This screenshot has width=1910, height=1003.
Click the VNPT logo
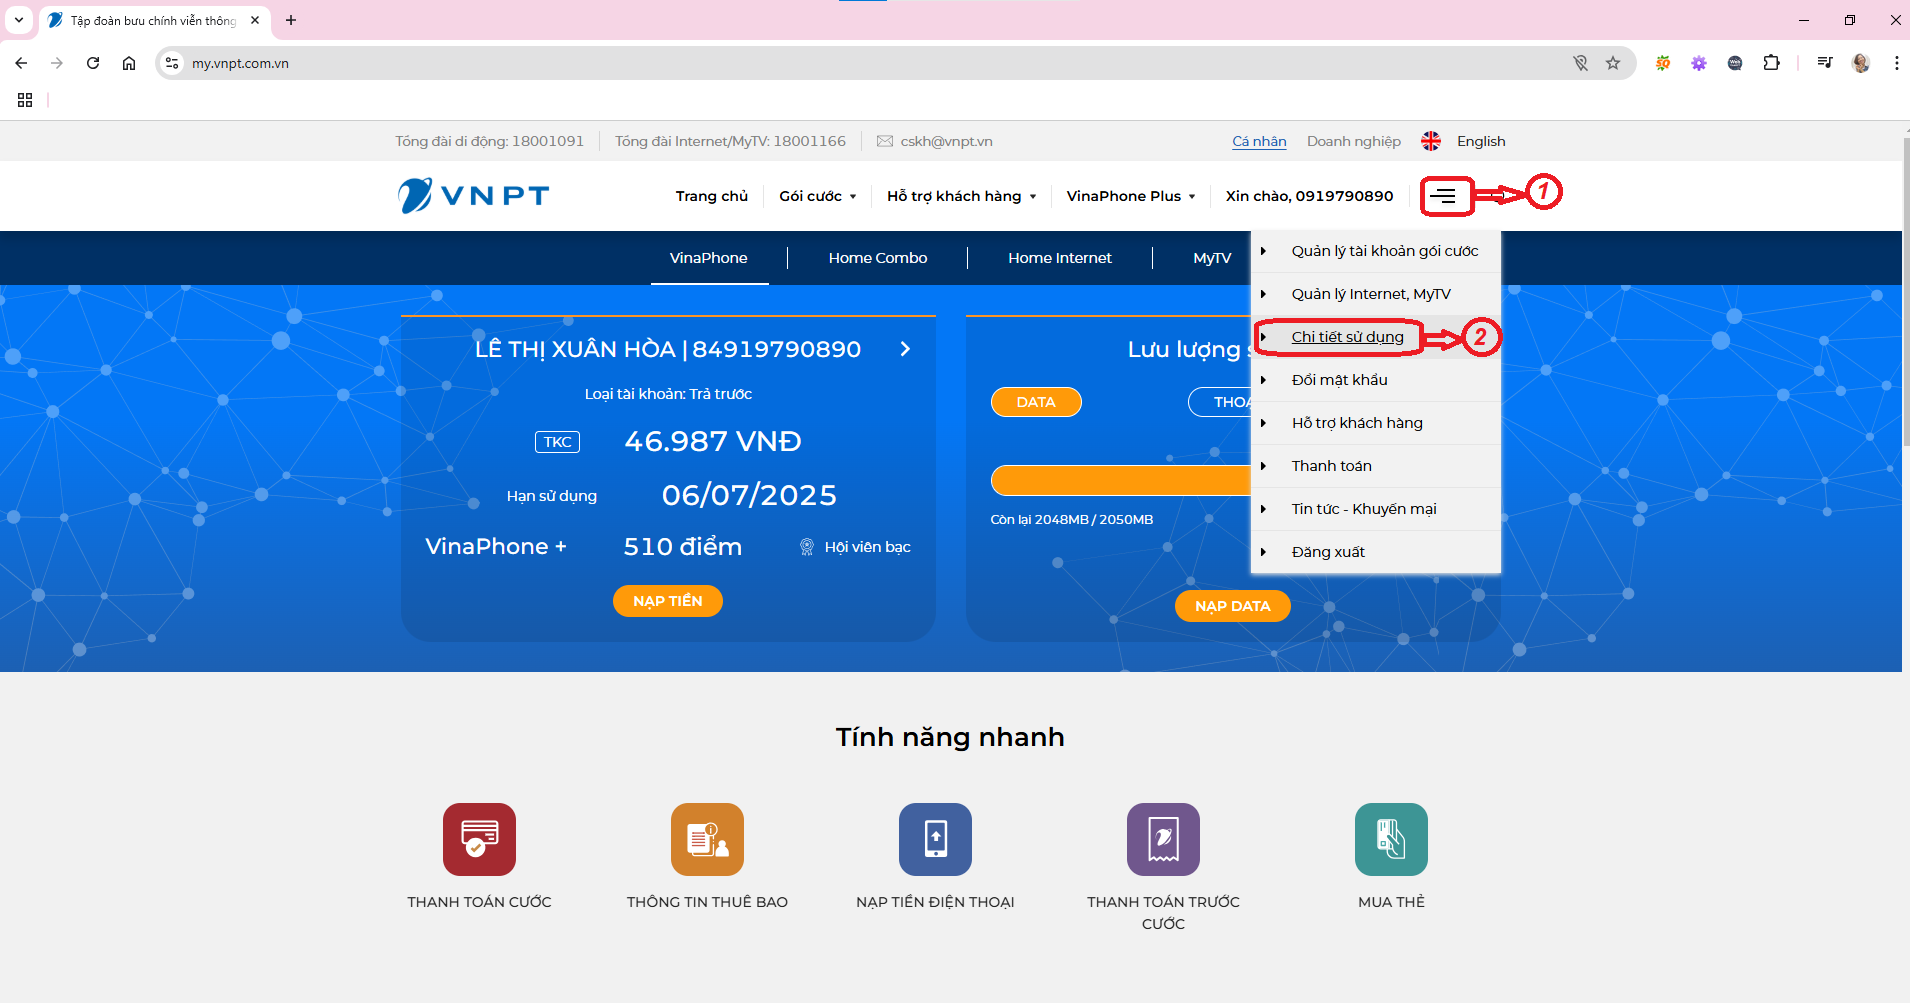473,196
